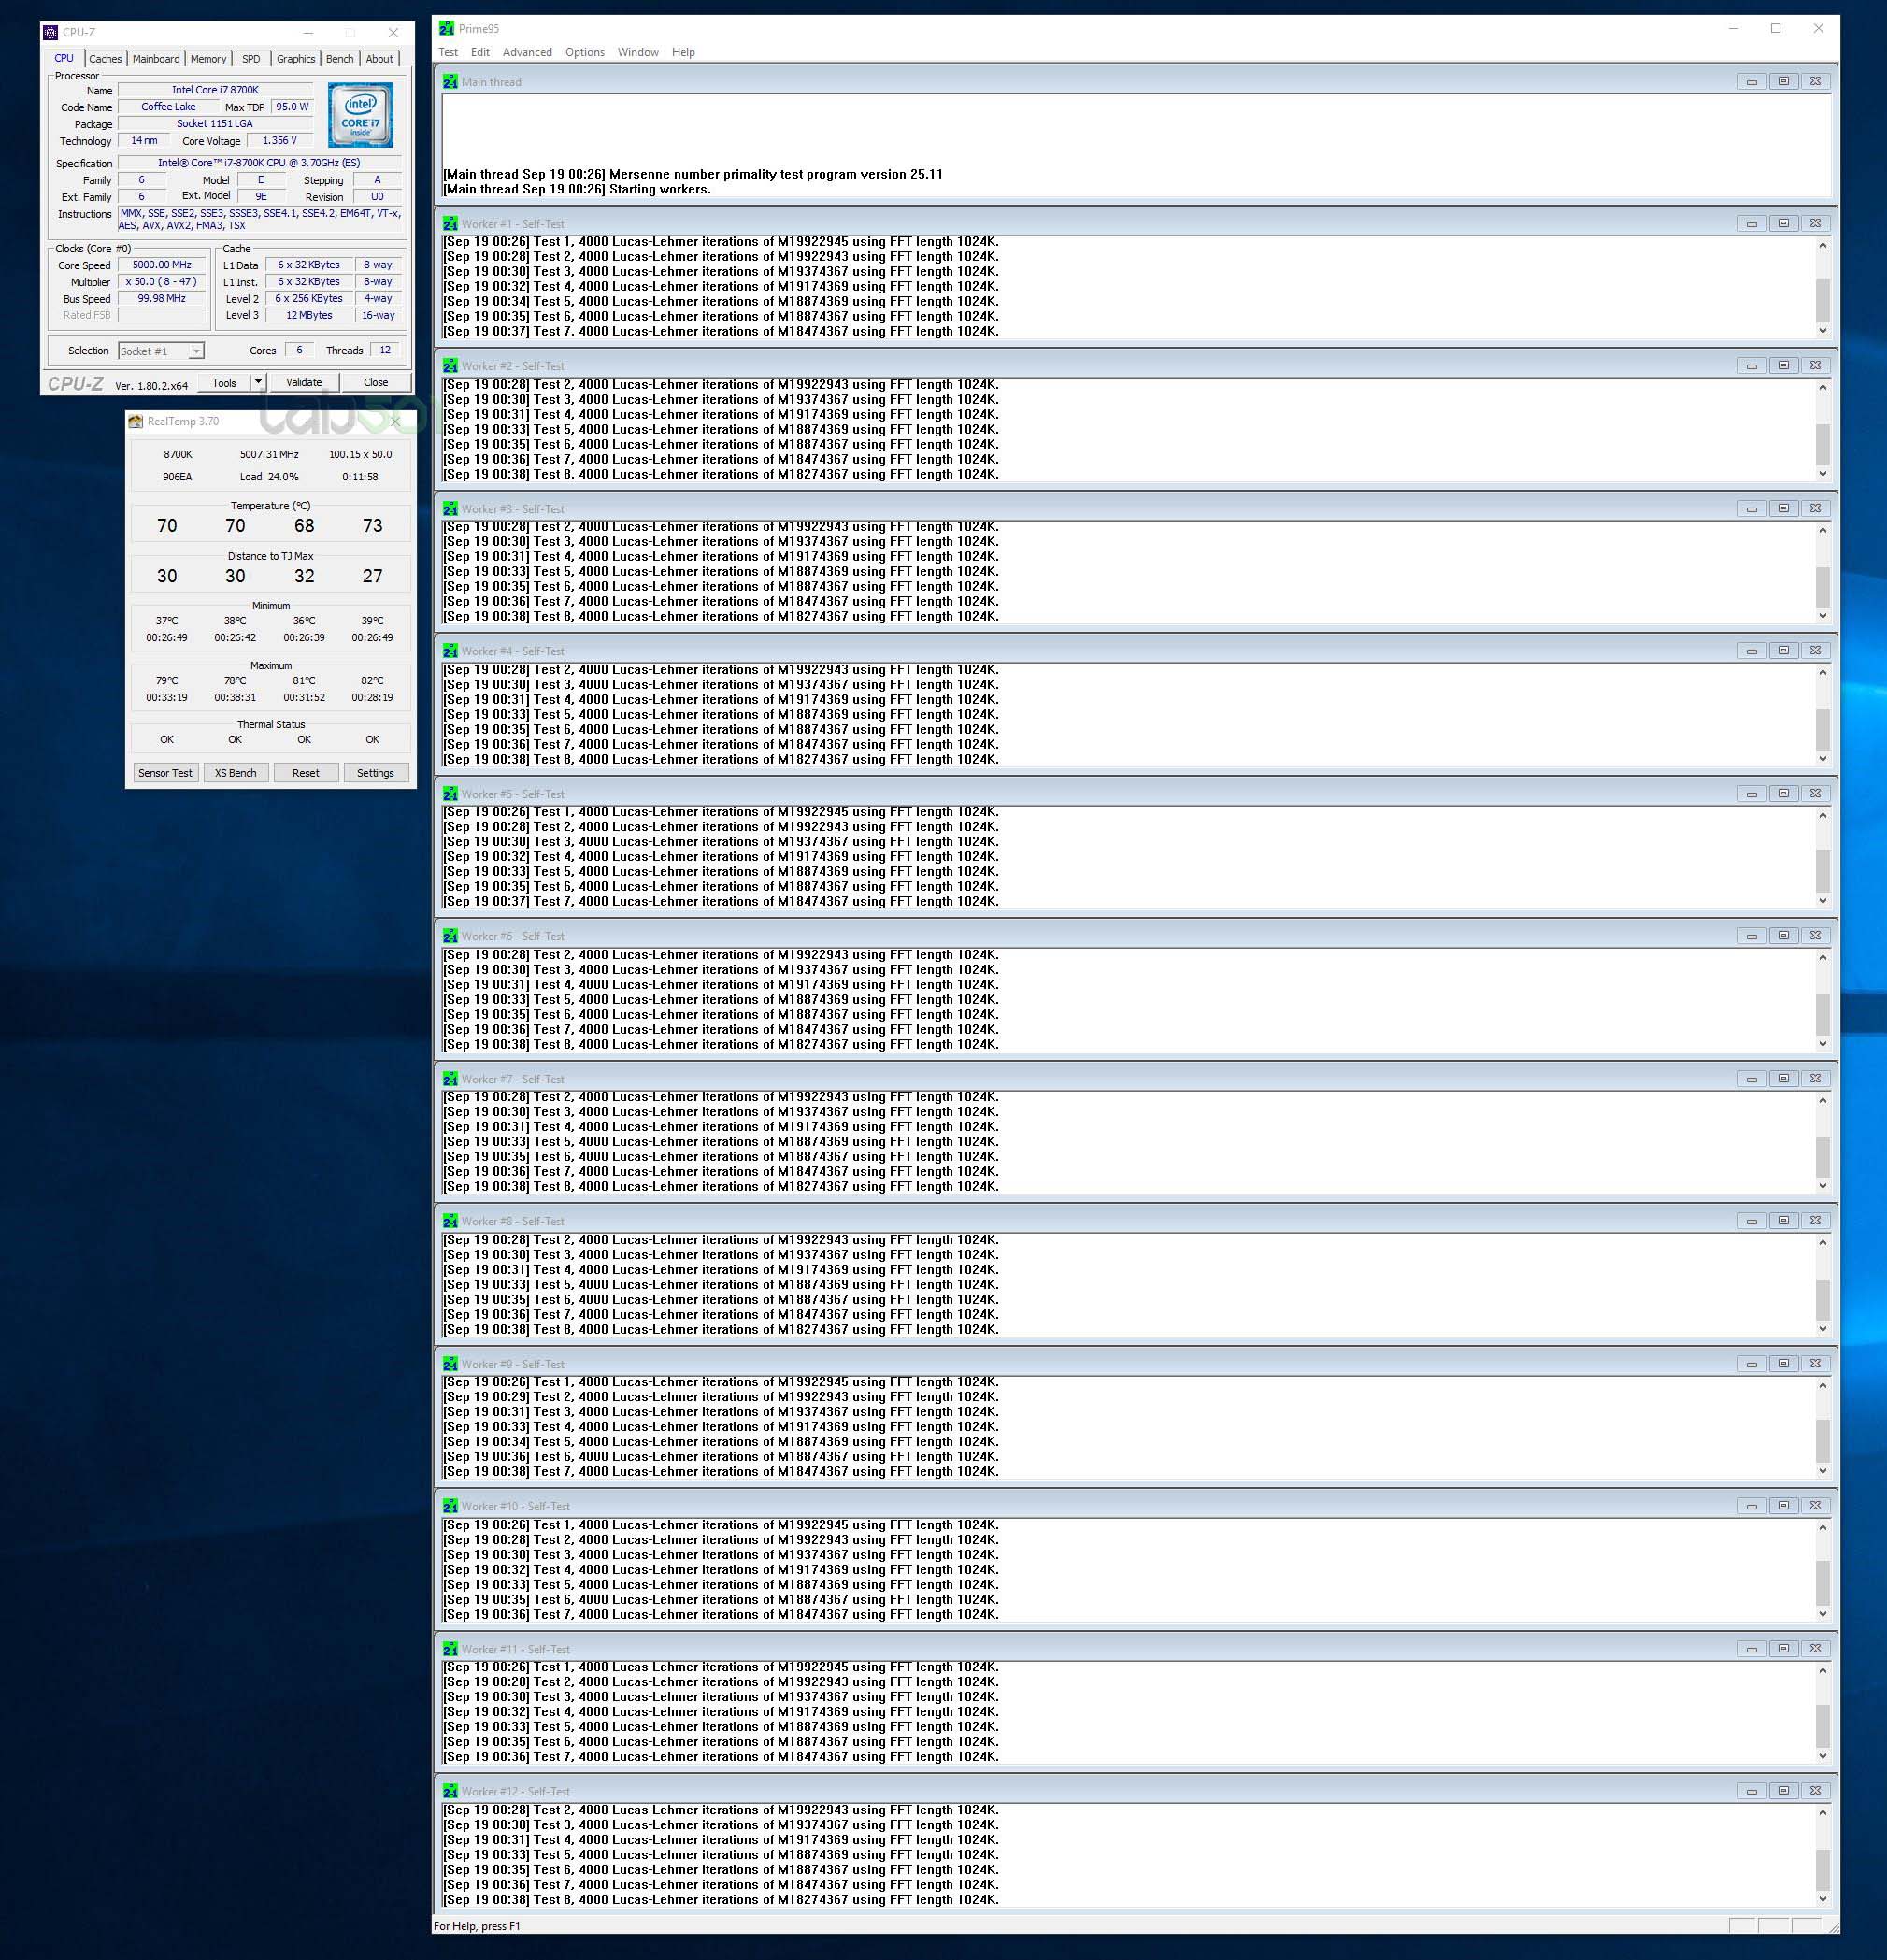Click the CPU-Z Specification field
1887x1960 pixels.
click(259, 163)
